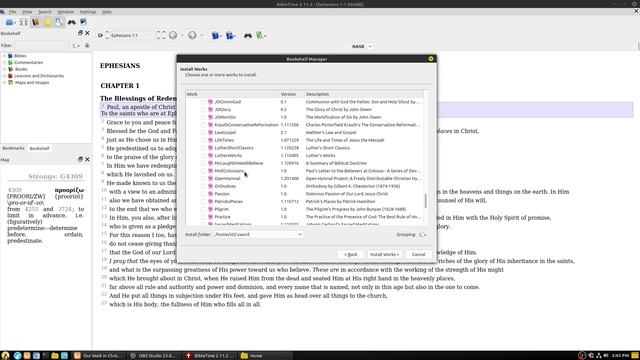Check the JOGlory work checkbox
This screenshot has height=360, width=640.
pos(203,109)
